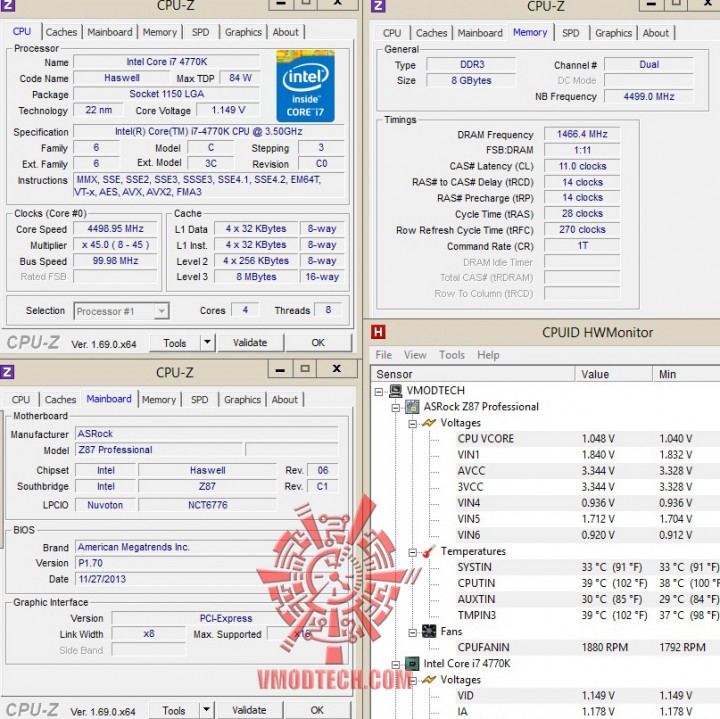Open Processor #1 selection dropdown
720x719 pixels.
161,311
